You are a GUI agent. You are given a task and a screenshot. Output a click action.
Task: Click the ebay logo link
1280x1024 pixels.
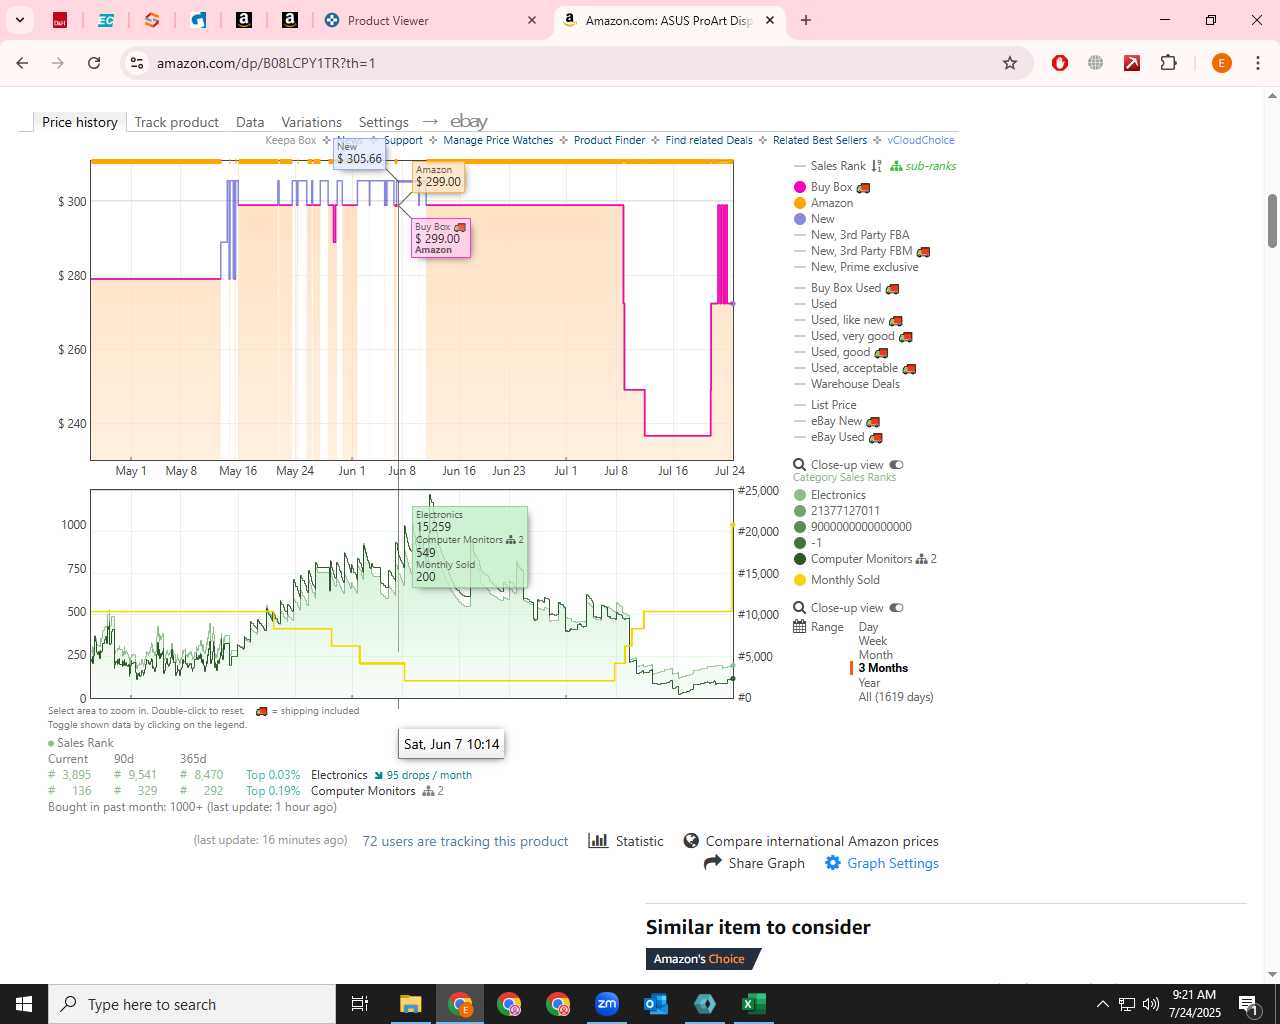click(x=468, y=121)
